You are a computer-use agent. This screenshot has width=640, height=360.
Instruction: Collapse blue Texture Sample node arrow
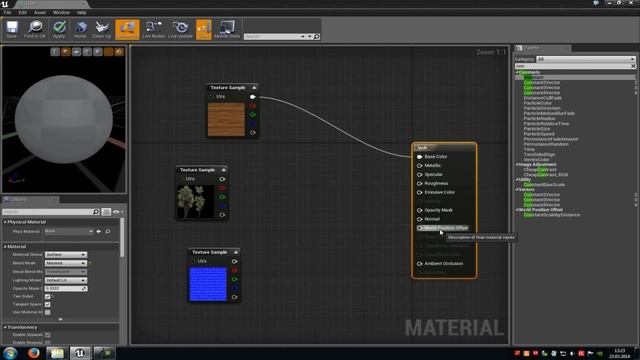[x=236, y=252]
